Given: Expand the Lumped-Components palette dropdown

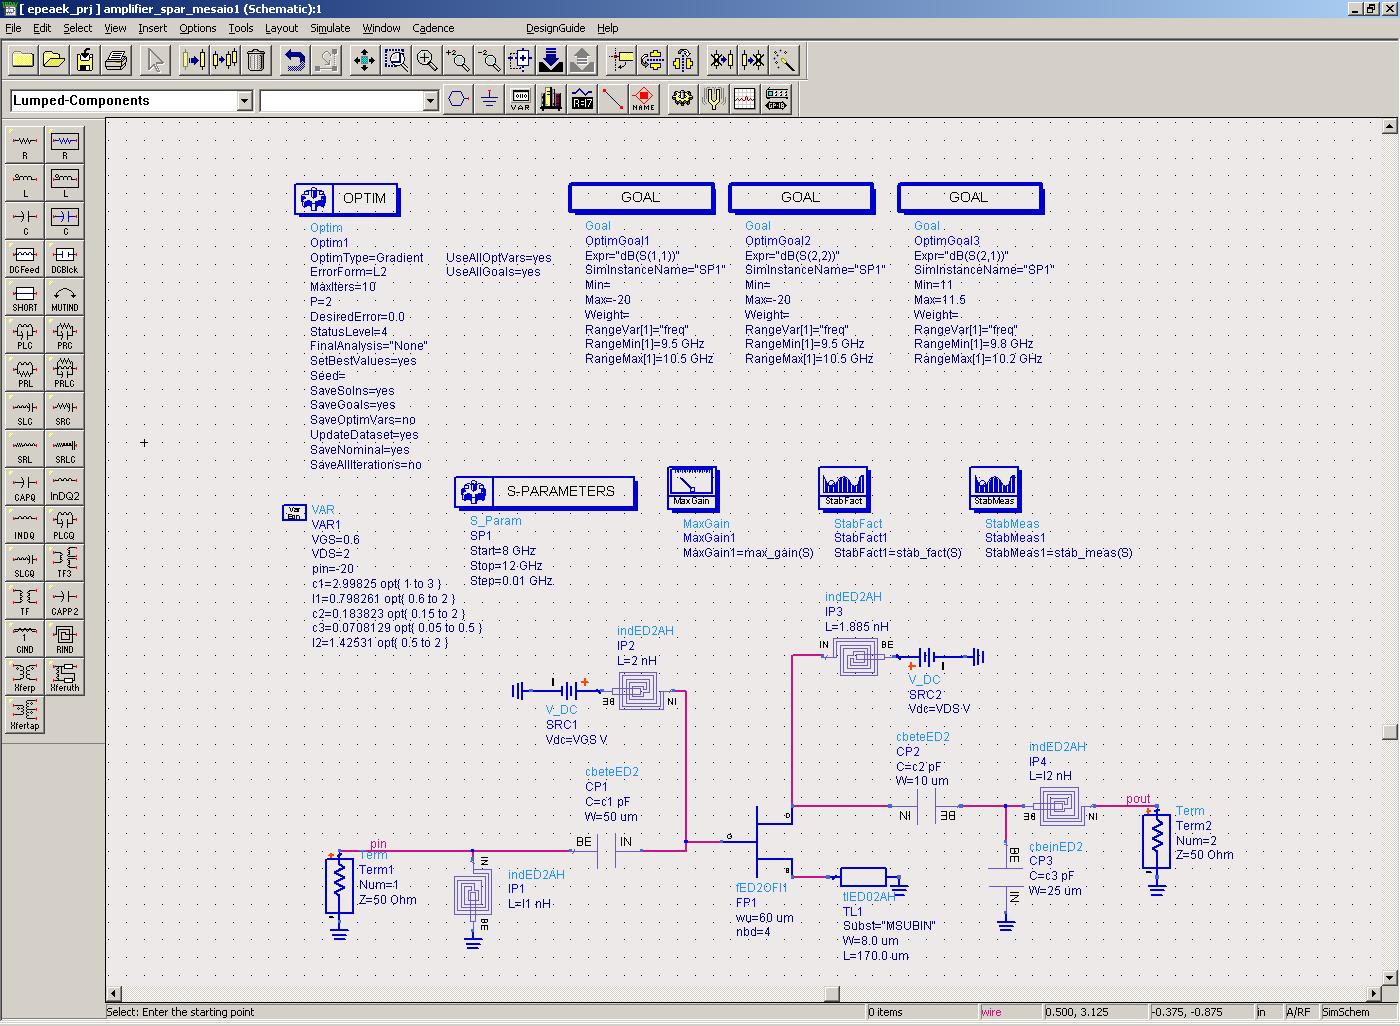Looking at the screenshot, I should point(244,101).
